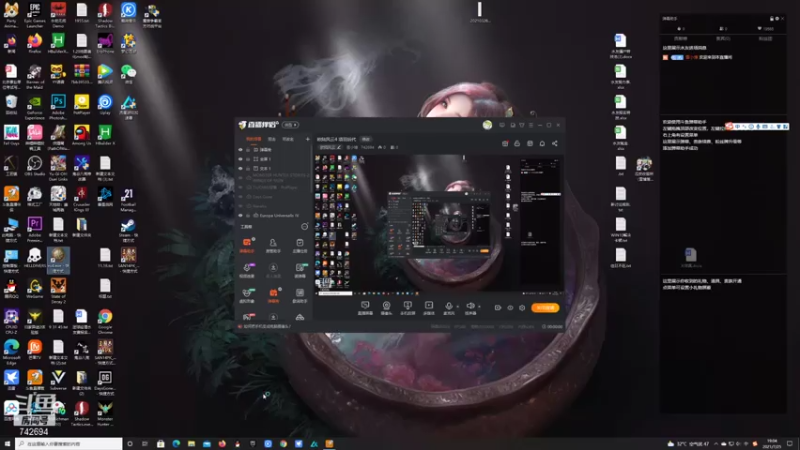Select the Google Chrome desktop shortcut

click(105, 320)
